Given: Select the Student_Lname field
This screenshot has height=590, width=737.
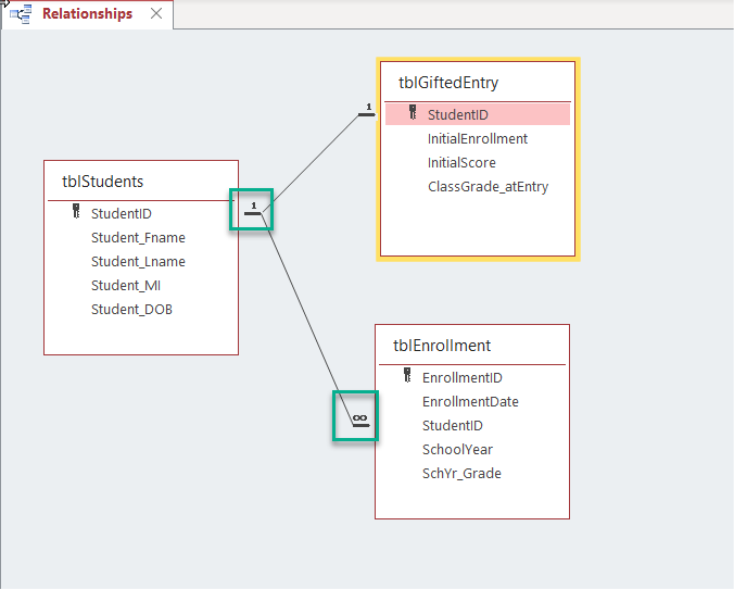Looking at the screenshot, I should click(138, 262).
